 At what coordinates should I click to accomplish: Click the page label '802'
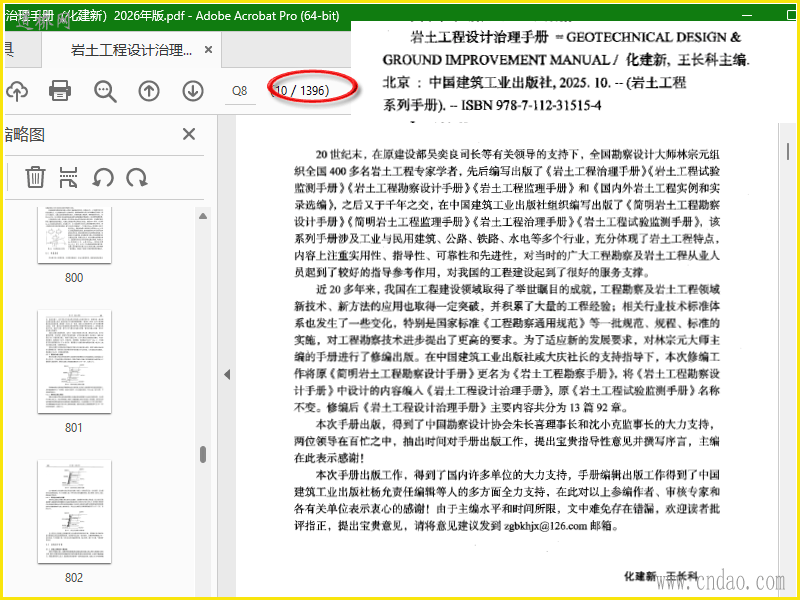click(74, 578)
